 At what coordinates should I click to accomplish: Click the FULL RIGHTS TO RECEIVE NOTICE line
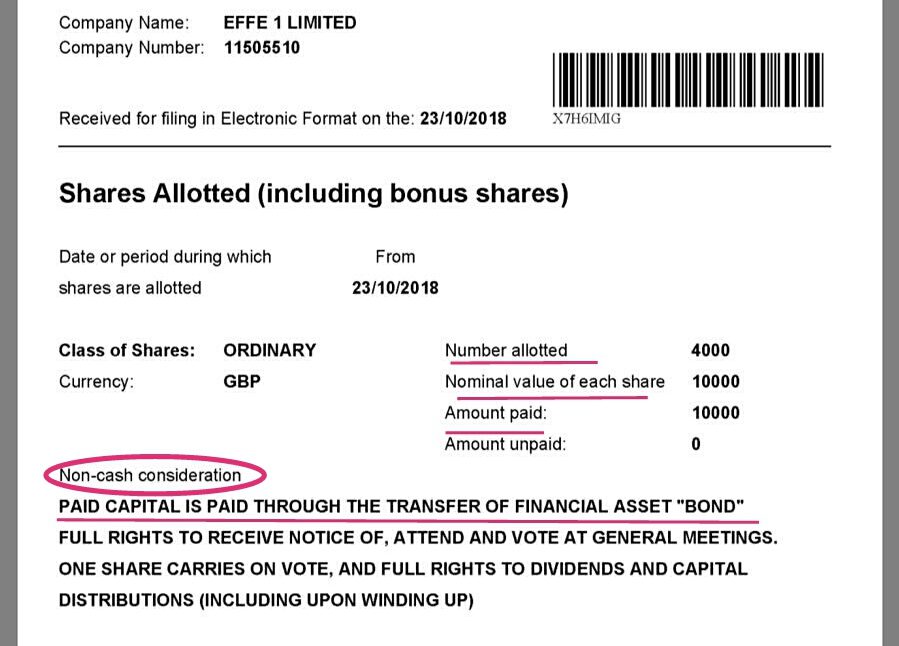coord(418,538)
